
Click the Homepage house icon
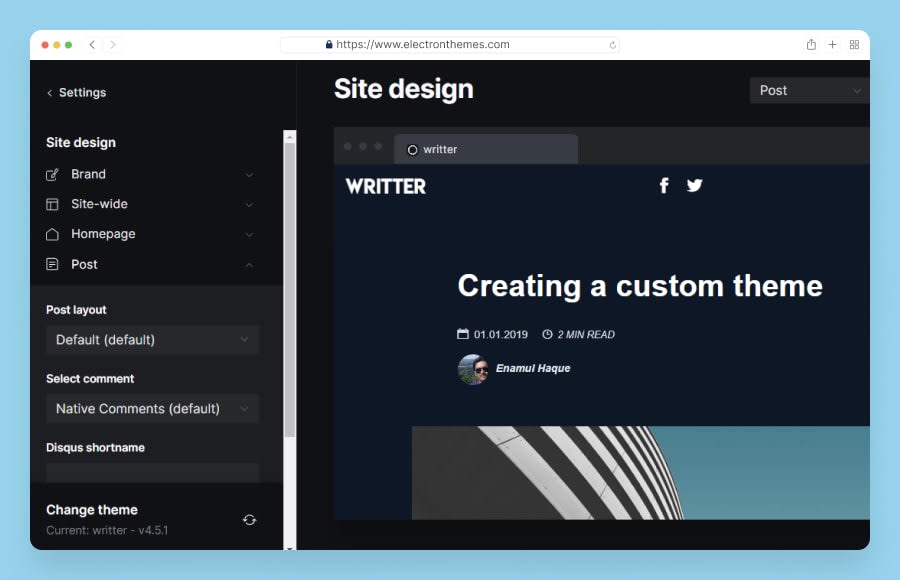[x=52, y=234]
